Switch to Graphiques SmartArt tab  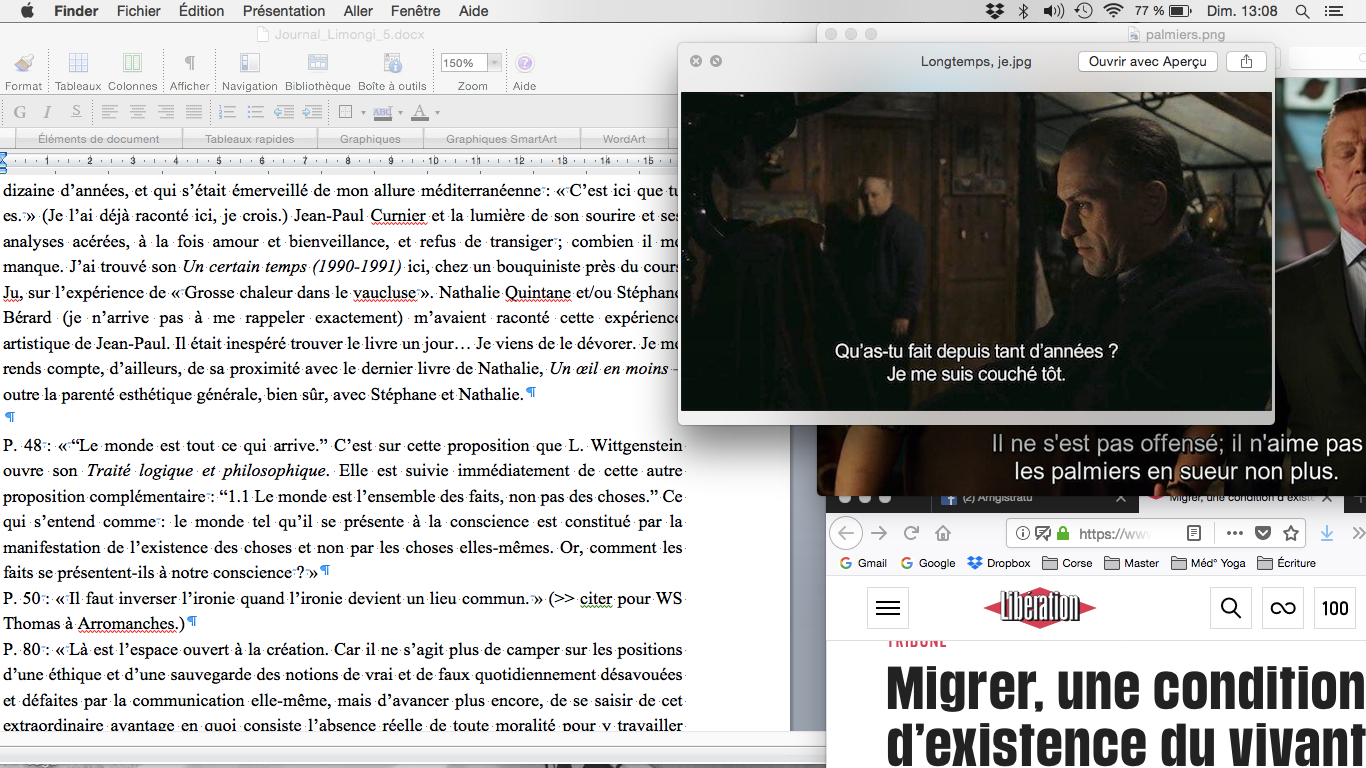[501, 139]
